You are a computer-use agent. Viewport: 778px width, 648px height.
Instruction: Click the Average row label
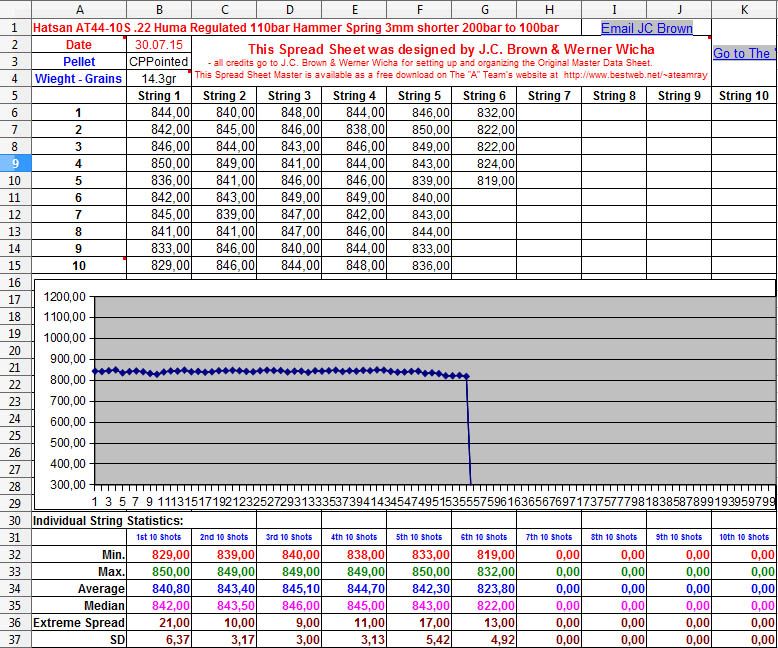click(79, 588)
